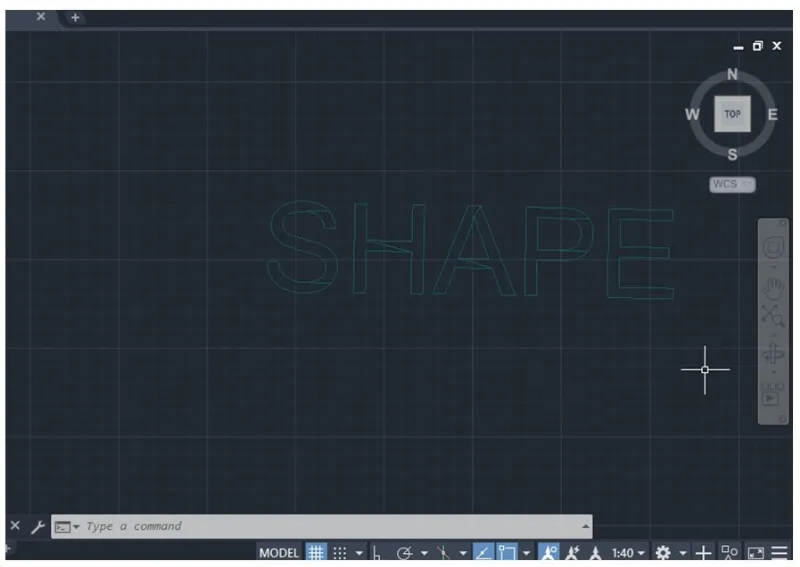The image size is (800, 567).
Task: Click the command line customize wrench icon
Action: pyautogui.click(x=37, y=526)
